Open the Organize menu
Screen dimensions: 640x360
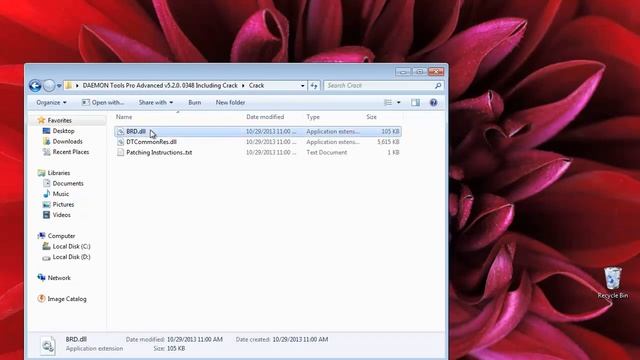[51, 102]
